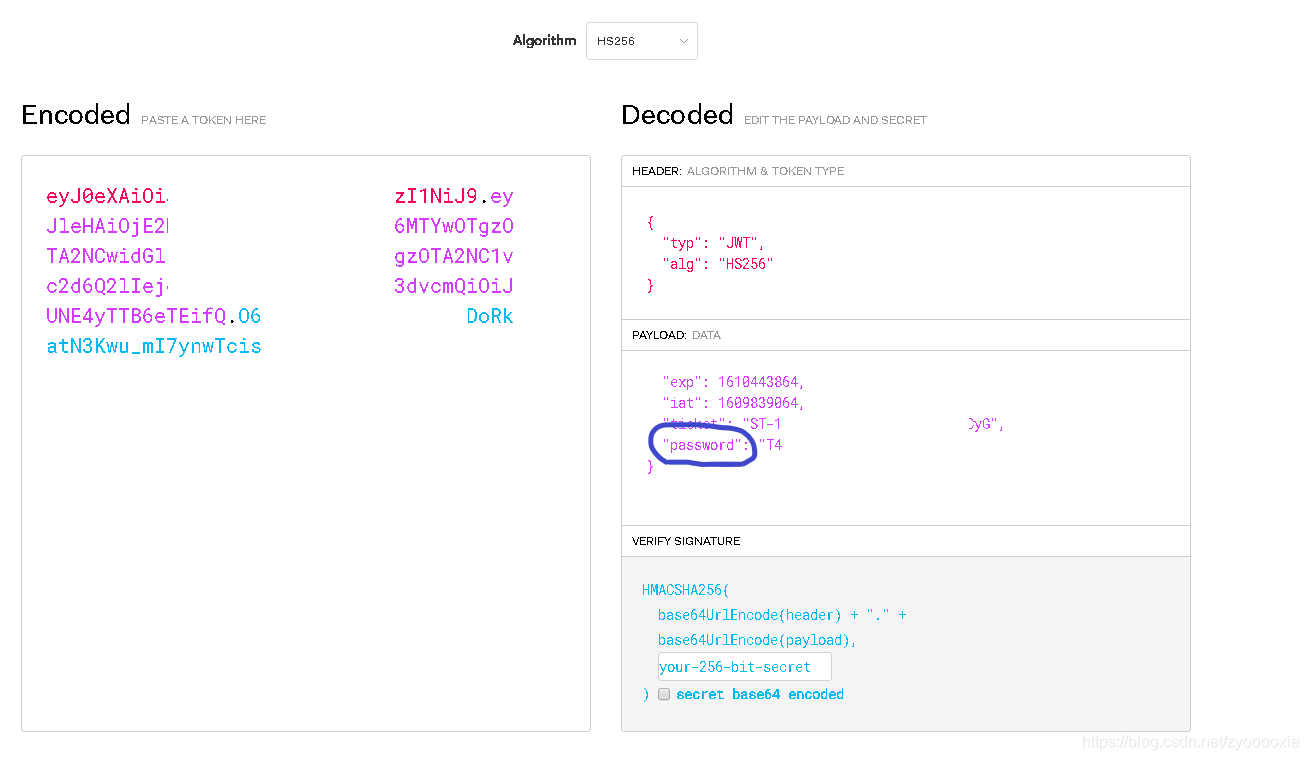Click the Decoded heading
Viewport: 1309px width, 760px height.
[677, 115]
